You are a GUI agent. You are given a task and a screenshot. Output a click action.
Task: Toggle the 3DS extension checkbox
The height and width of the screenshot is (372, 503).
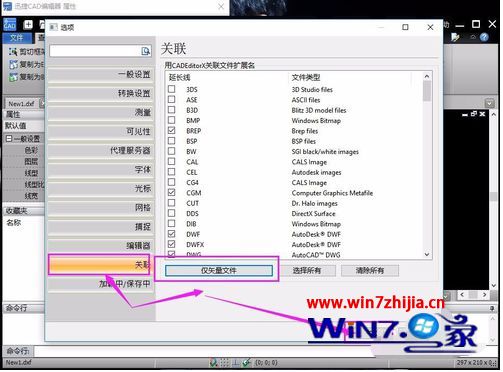click(172, 89)
